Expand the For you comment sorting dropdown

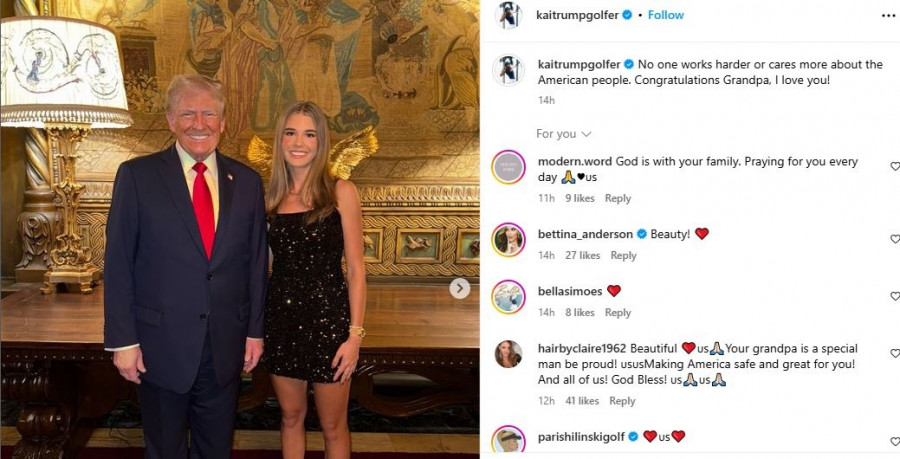(564, 134)
